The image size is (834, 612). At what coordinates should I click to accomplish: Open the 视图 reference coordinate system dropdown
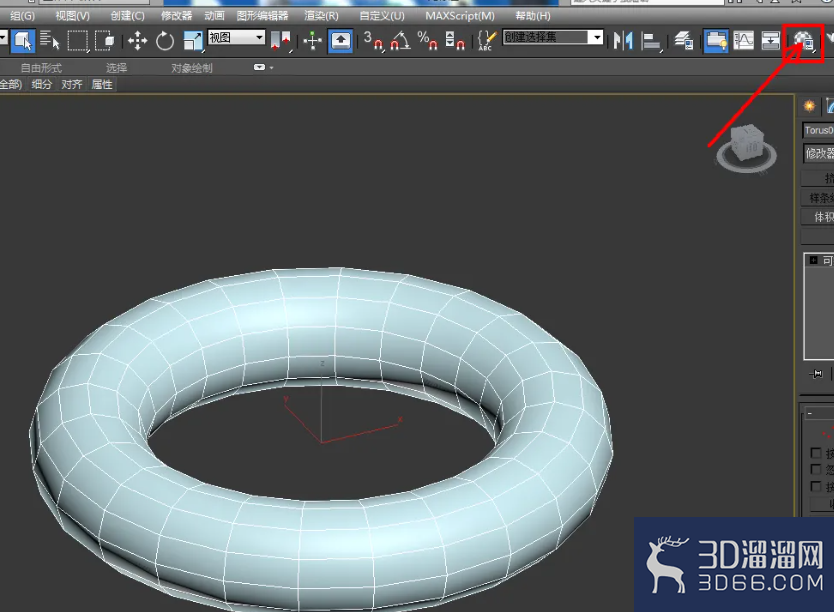coord(236,37)
